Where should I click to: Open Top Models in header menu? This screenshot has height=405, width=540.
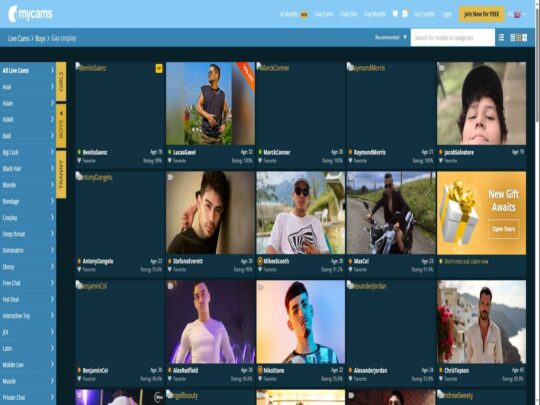pos(375,14)
